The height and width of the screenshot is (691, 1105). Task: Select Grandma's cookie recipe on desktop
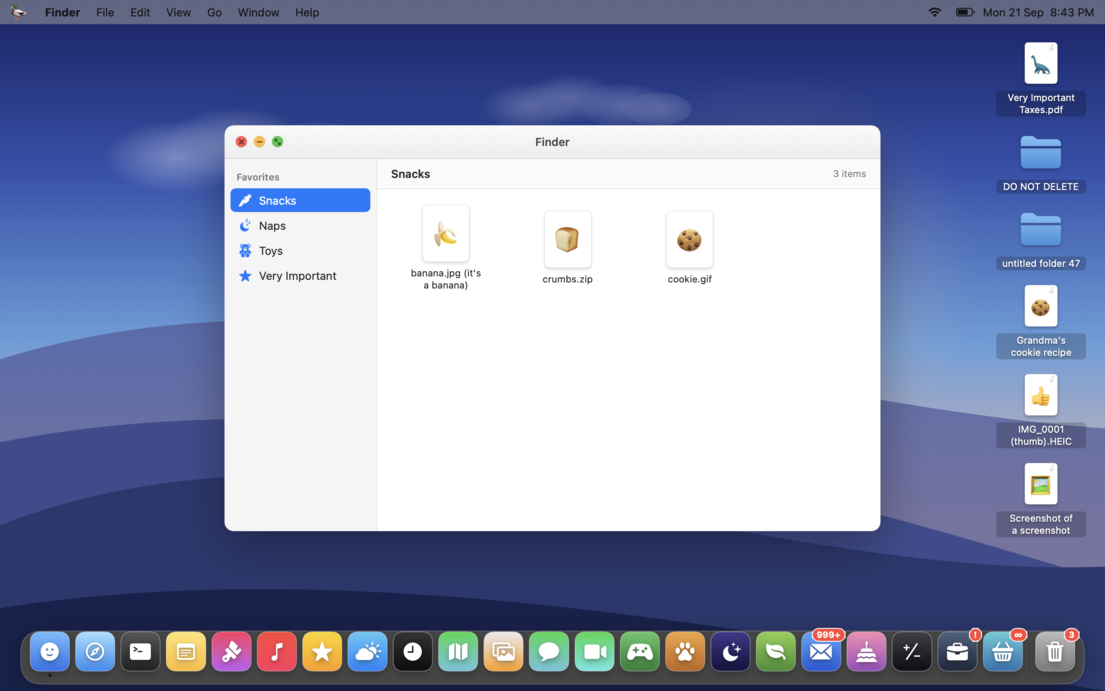[1041, 321]
